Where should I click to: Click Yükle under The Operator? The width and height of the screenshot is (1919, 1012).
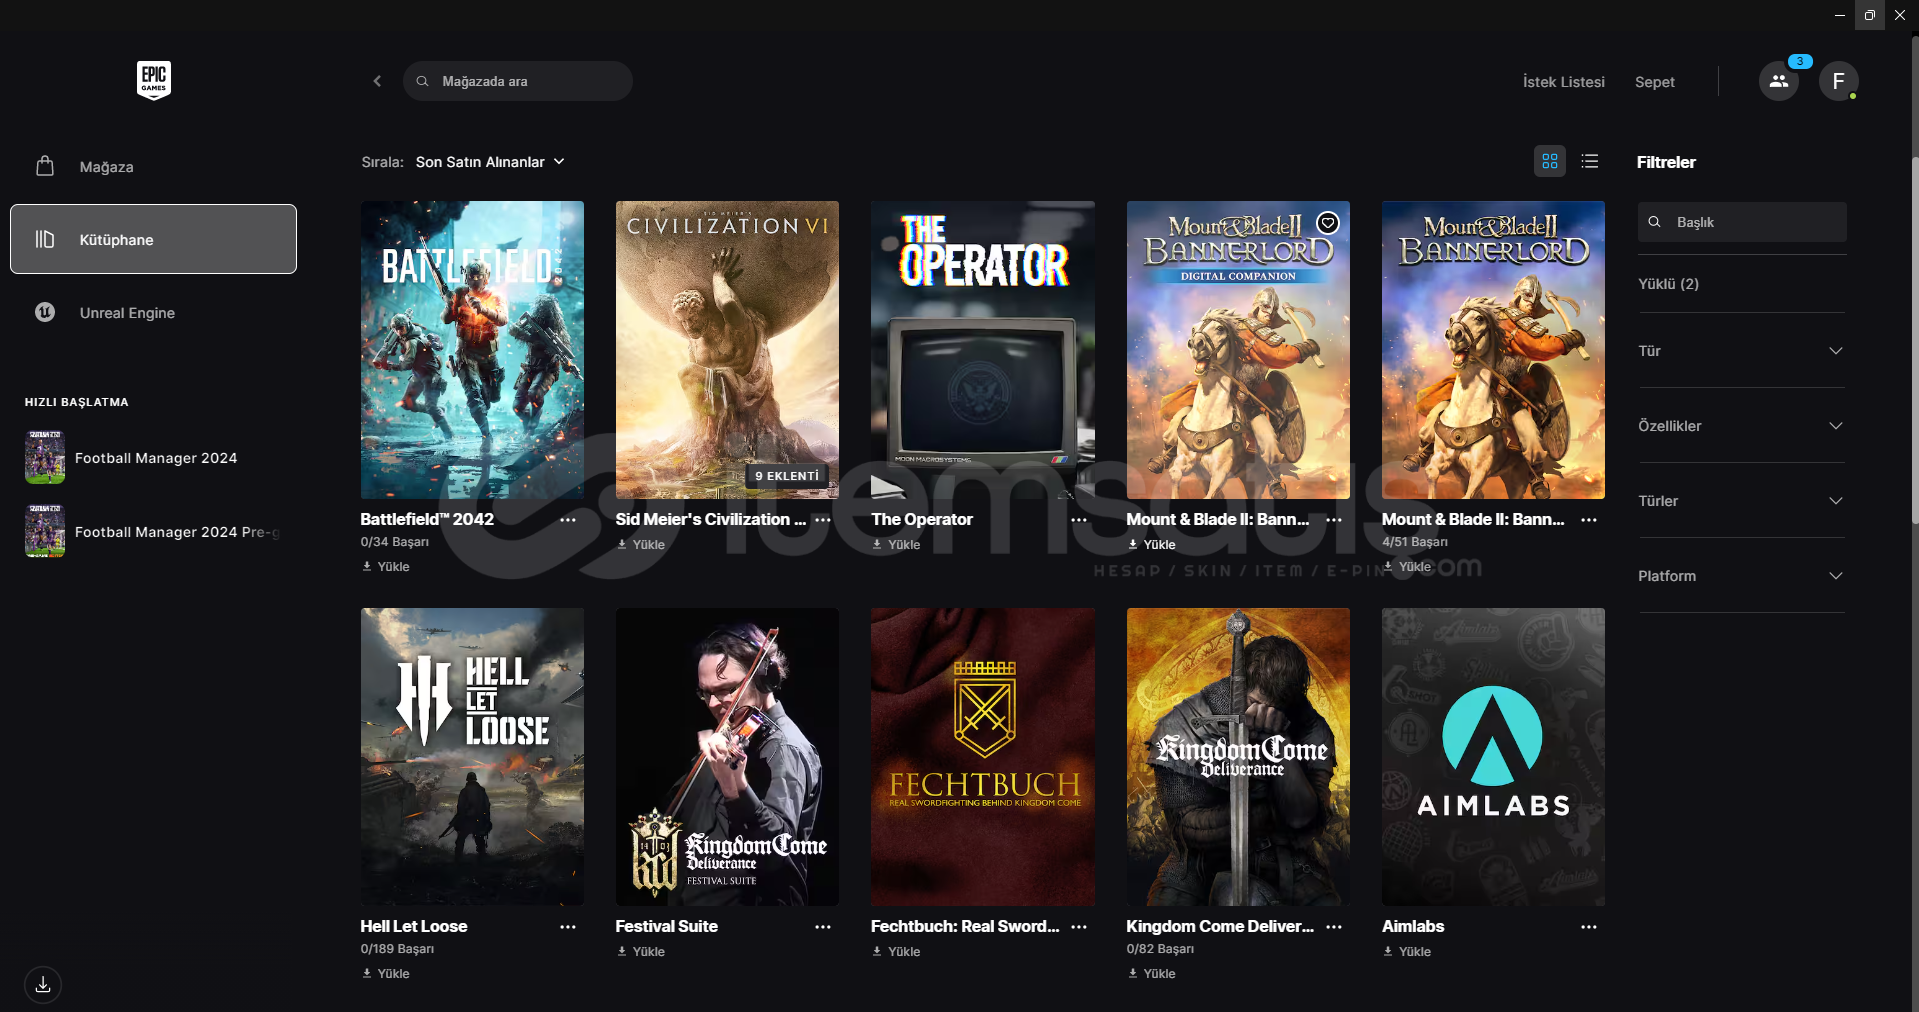click(x=897, y=545)
